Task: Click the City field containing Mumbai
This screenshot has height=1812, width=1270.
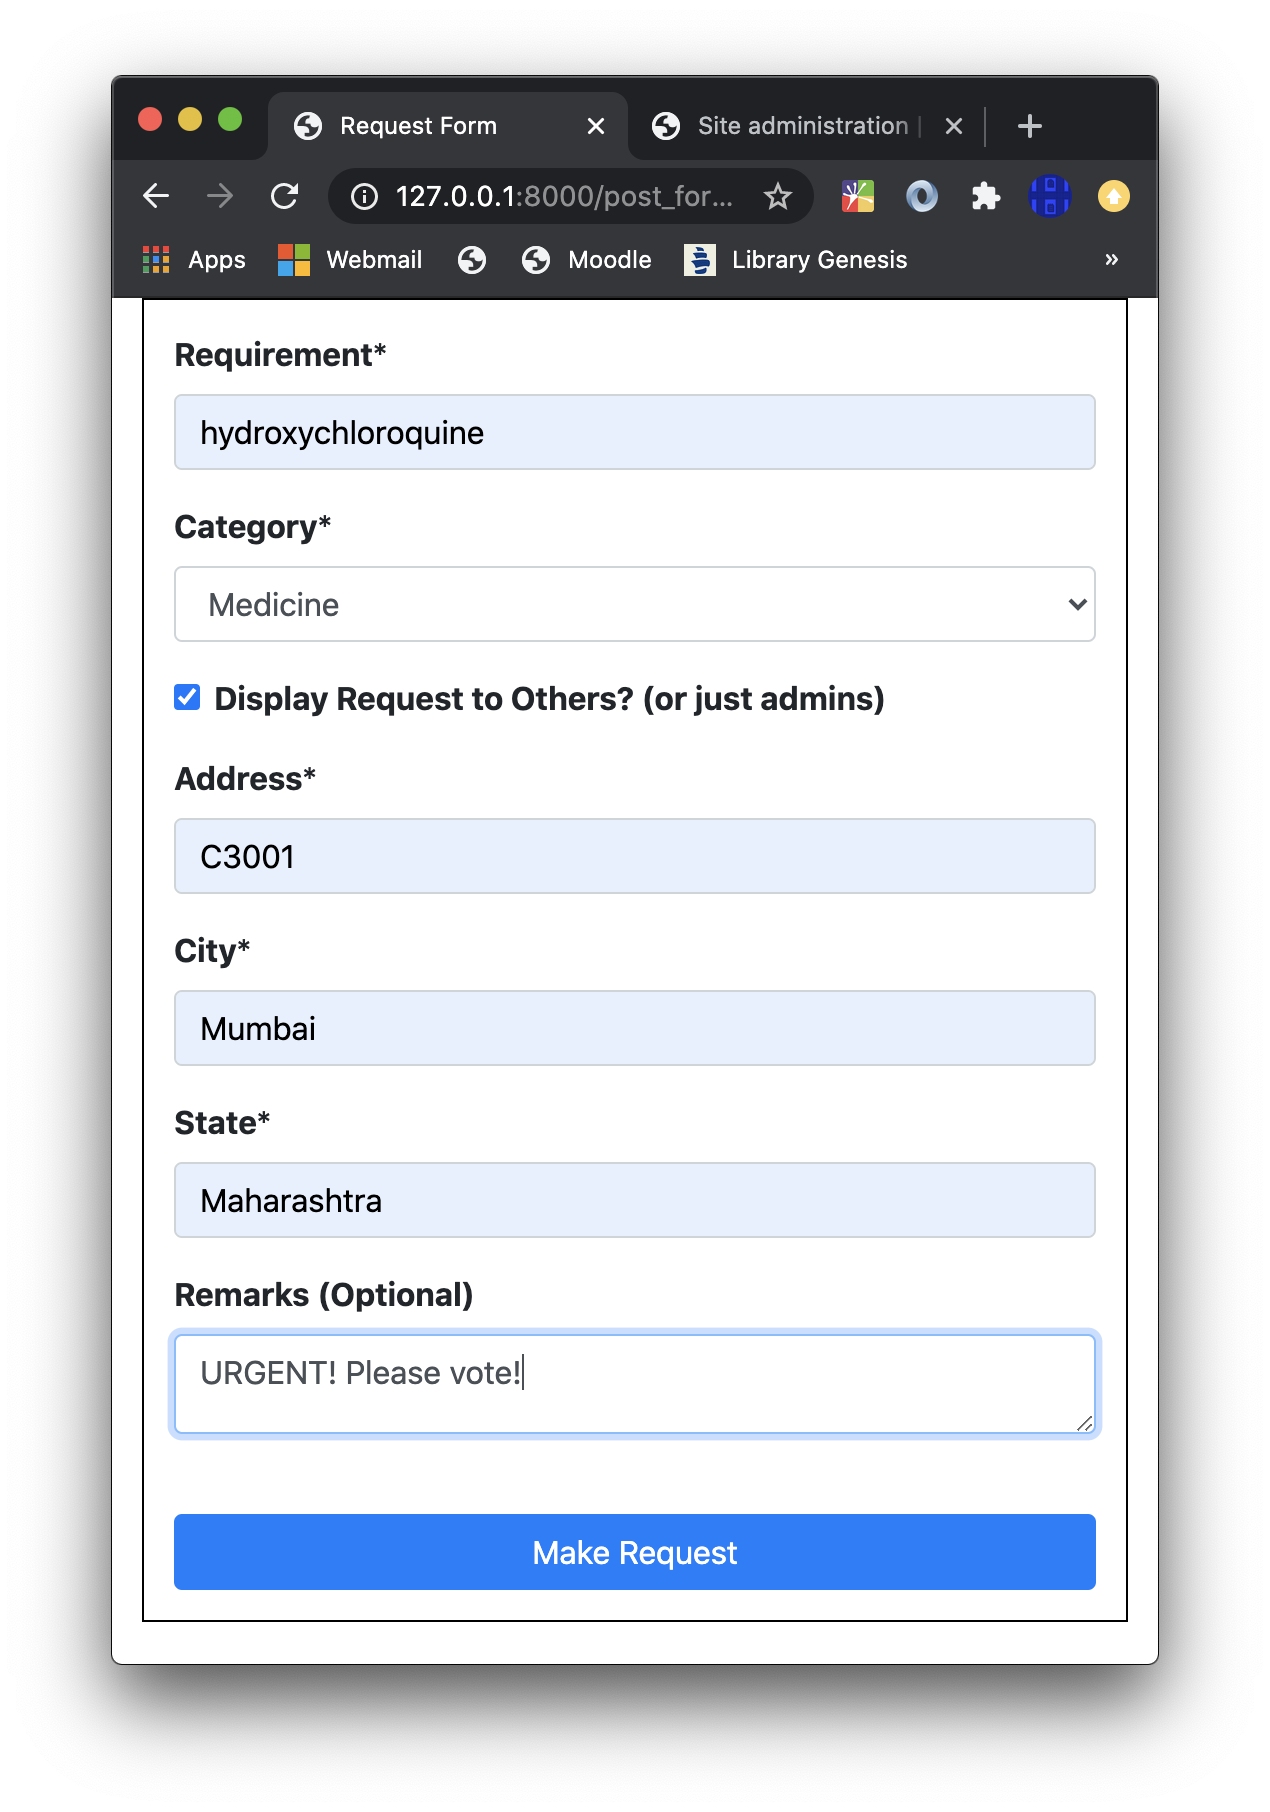Action: tap(635, 1028)
